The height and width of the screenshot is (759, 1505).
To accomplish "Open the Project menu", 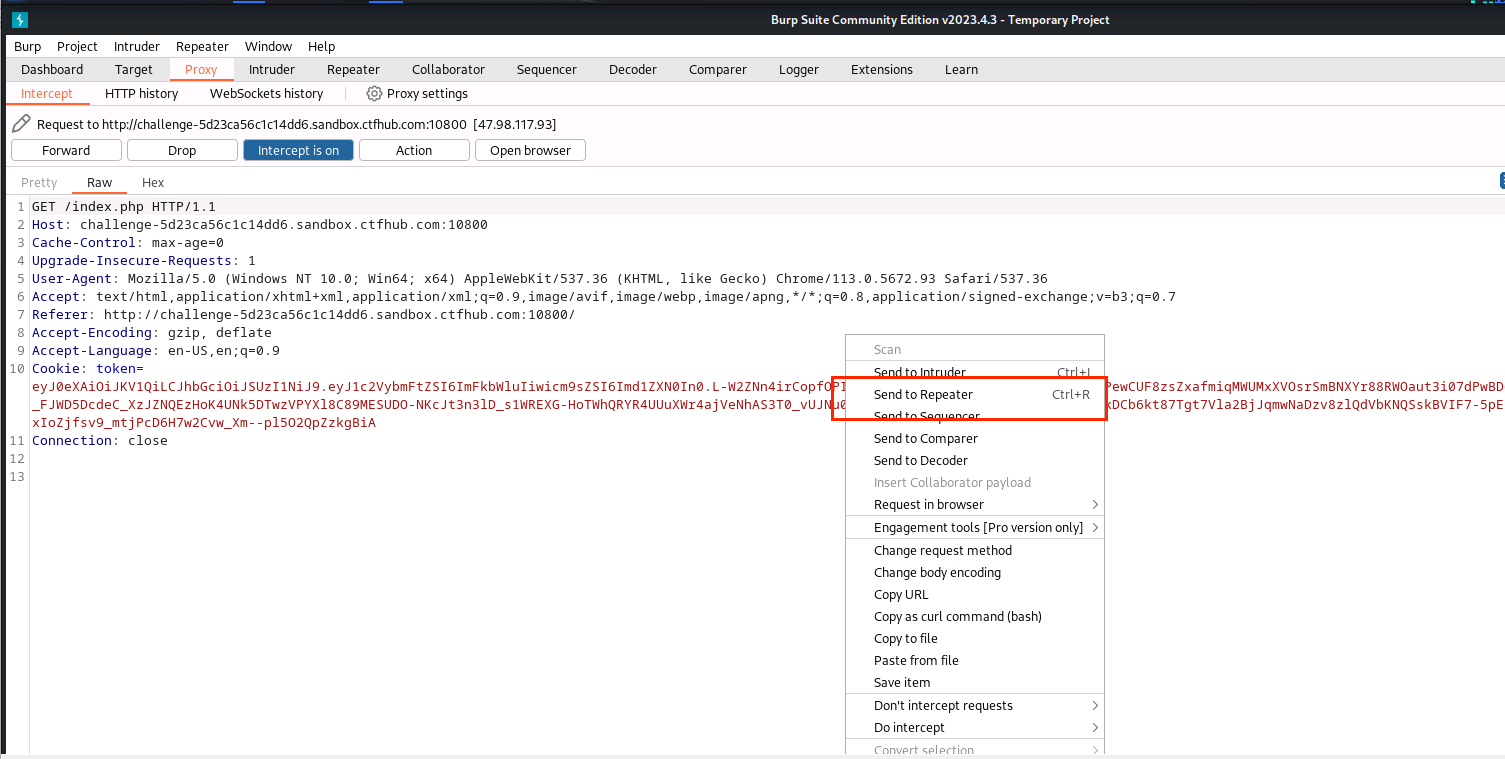I will point(77,46).
